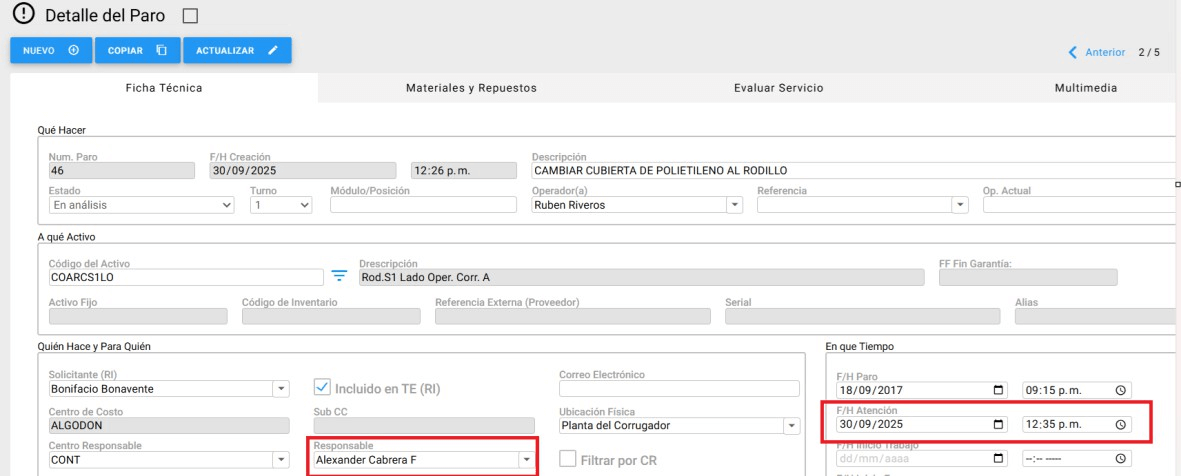1181x476 pixels.
Task: Click clock icon on F/H Atención time
Action: (x=1120, y=424)
